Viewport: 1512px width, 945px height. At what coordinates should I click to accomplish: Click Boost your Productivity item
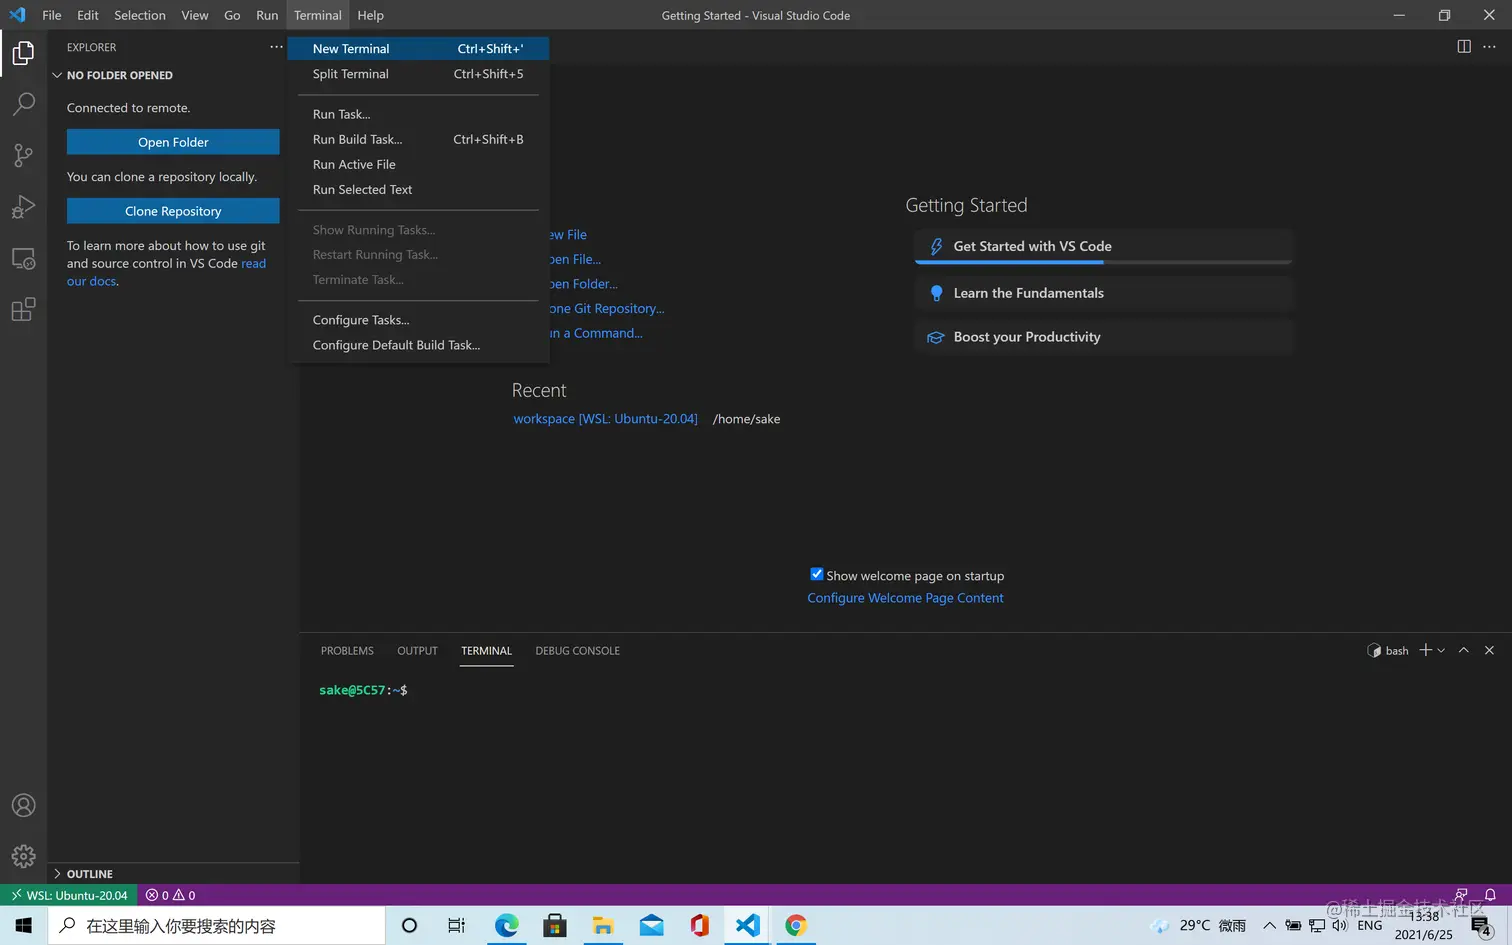point(1103,337)
